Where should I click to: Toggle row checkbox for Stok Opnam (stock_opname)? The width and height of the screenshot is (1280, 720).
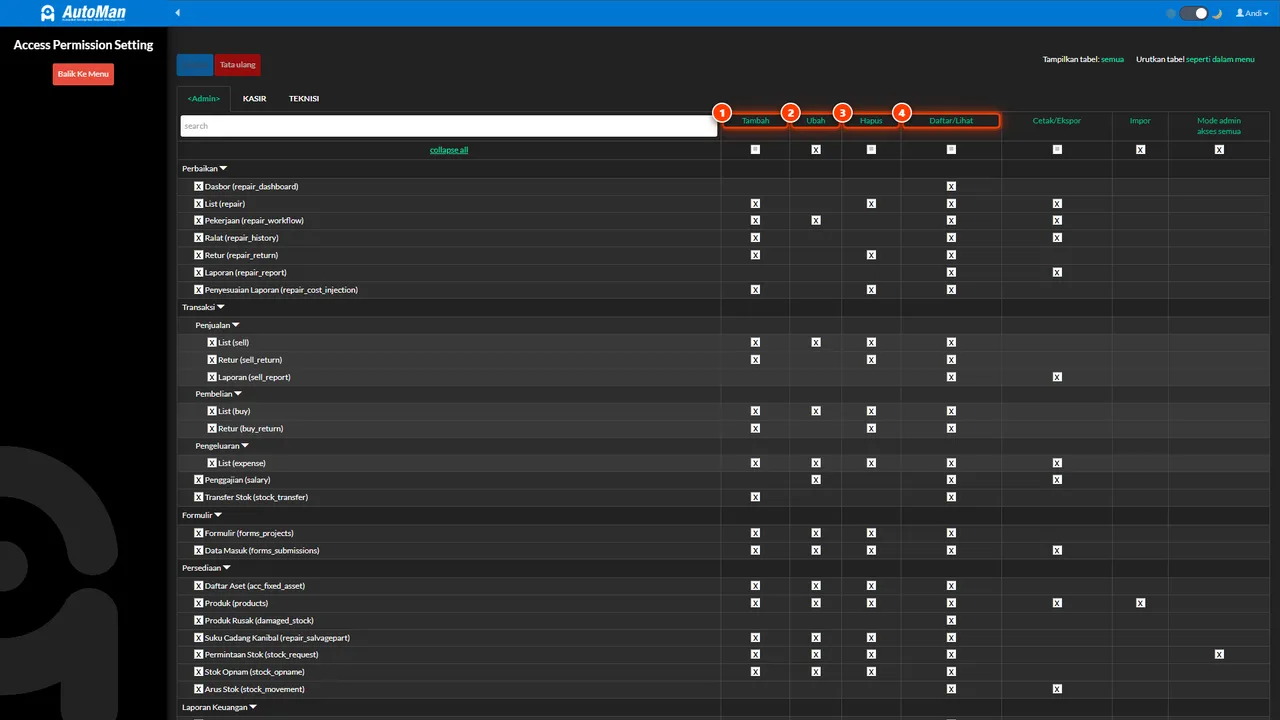pyautogui.click(x=199, y=672)
